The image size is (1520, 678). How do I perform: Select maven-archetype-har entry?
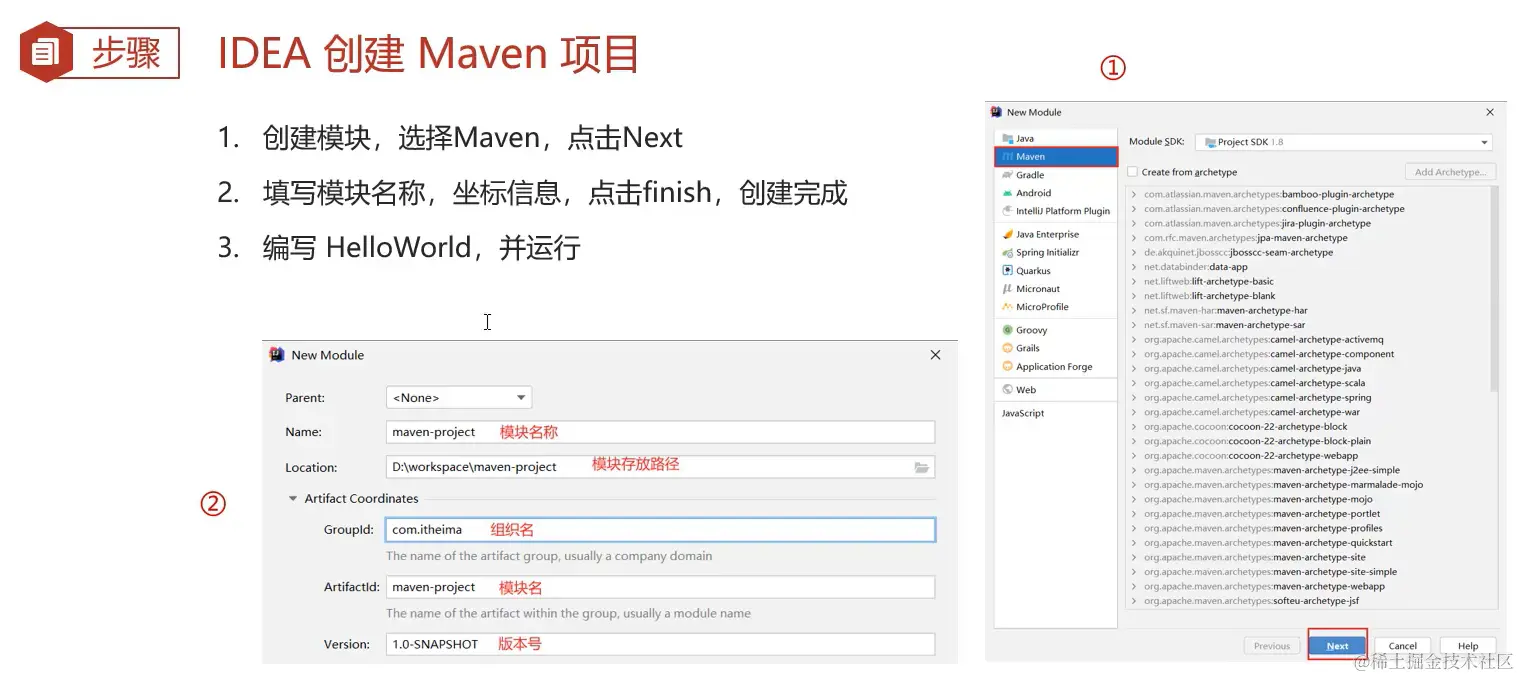[1226, 310]
